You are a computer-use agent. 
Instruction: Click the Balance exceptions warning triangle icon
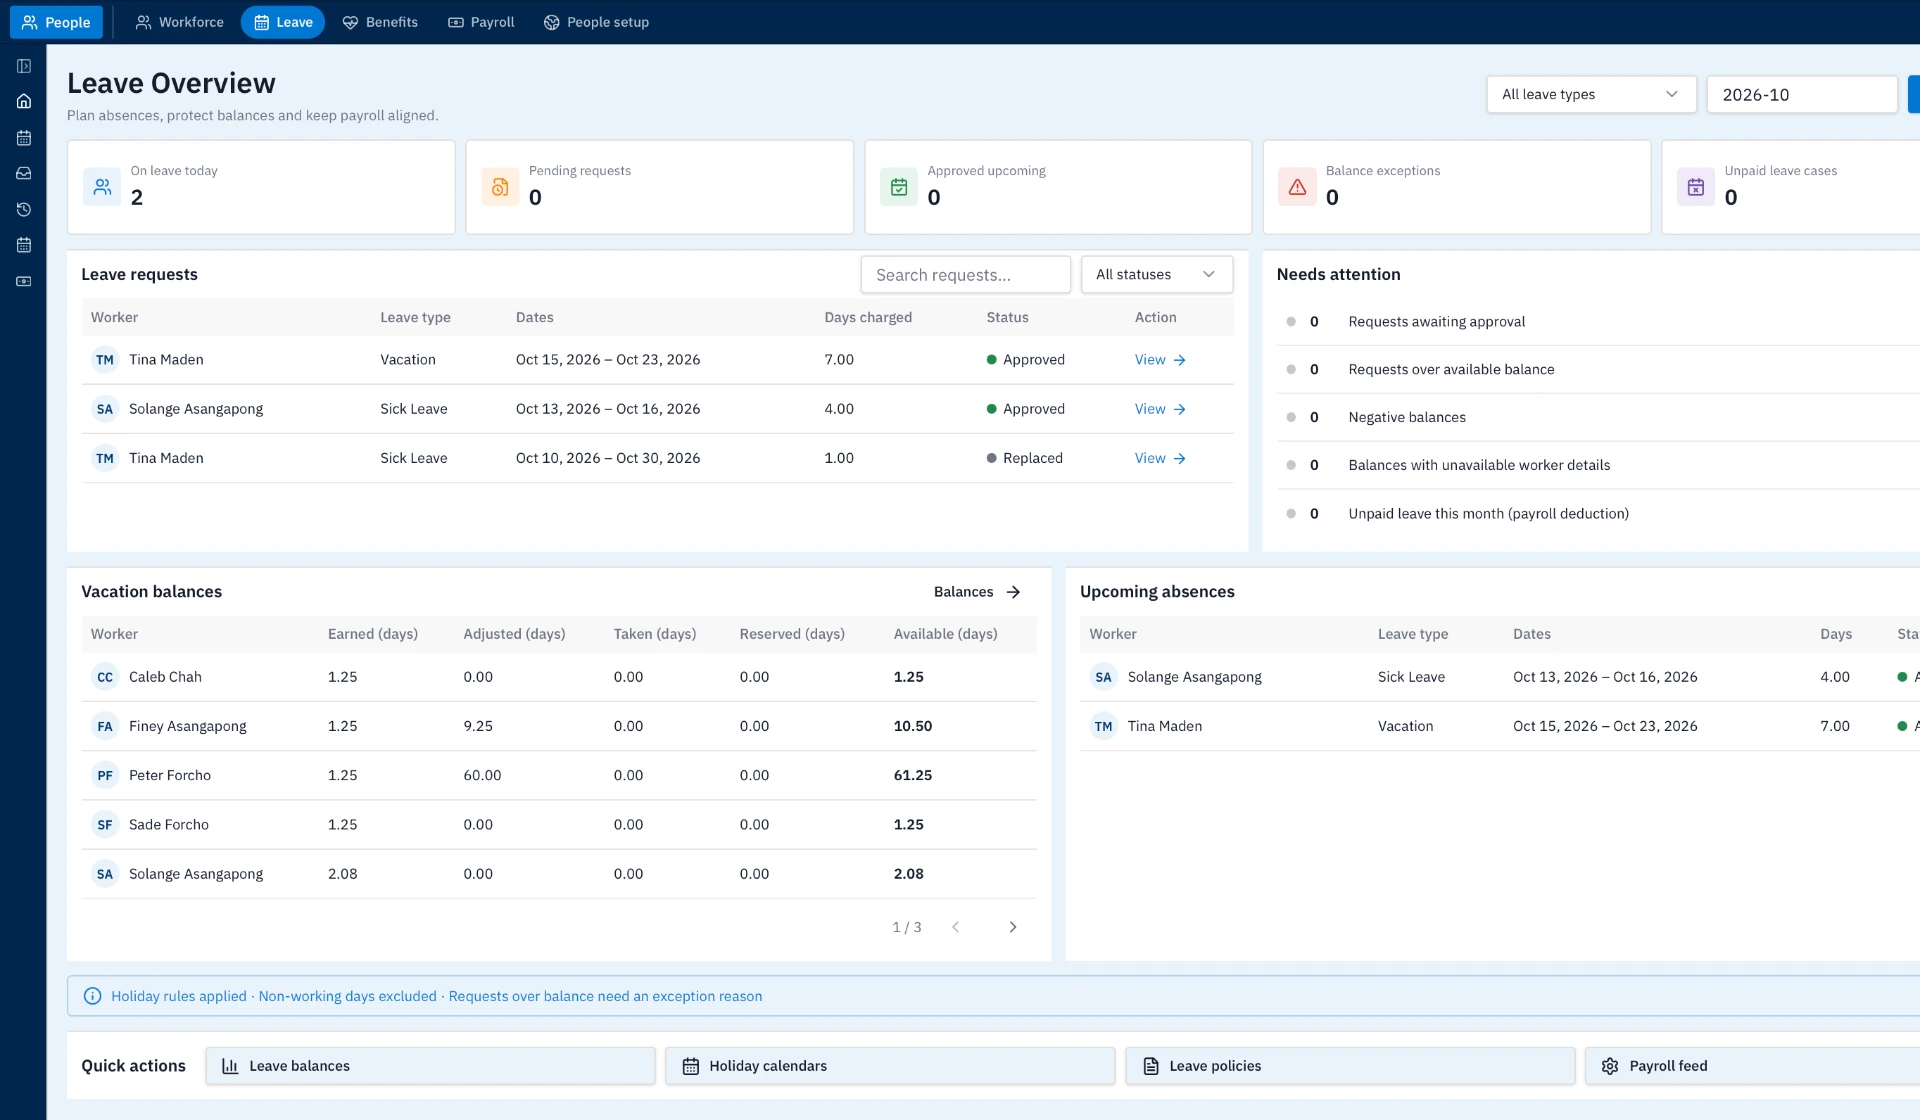1297,186
